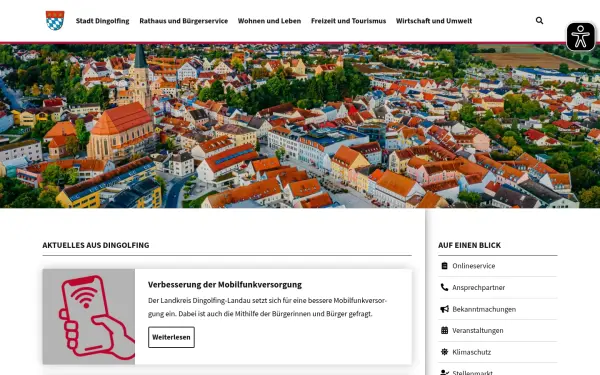Click the Weiterlesen button
600x375 pixels.
coord(171,337)
